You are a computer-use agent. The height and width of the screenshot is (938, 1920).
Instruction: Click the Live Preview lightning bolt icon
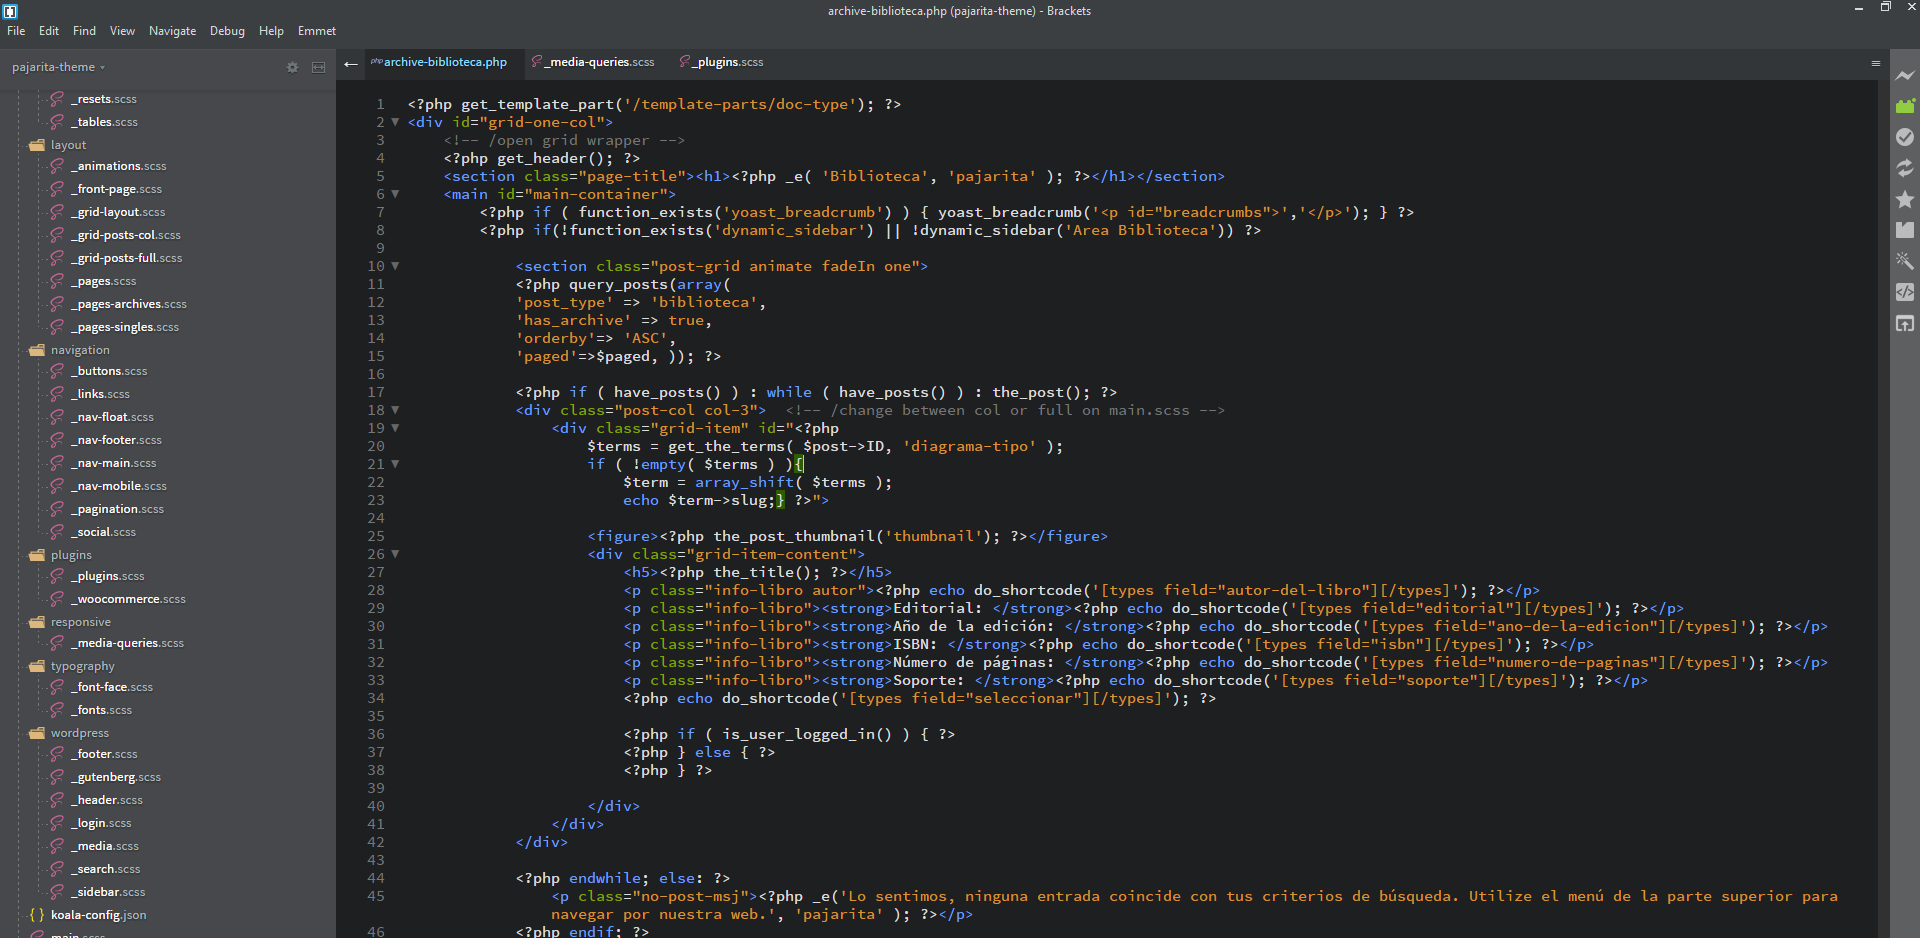(1905, 75)
